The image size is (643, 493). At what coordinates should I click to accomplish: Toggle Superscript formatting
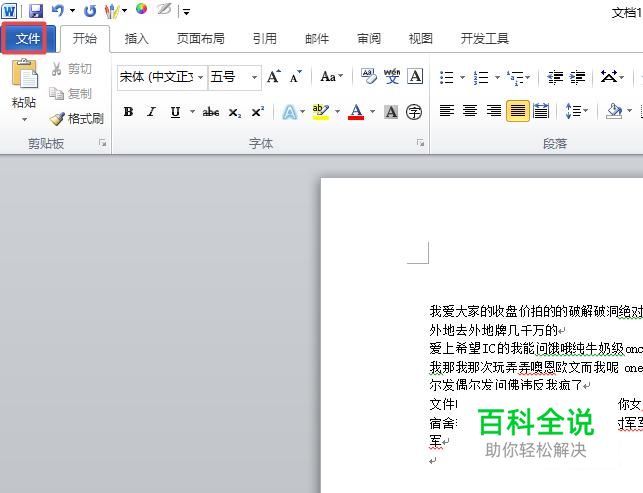click(258, 112)
